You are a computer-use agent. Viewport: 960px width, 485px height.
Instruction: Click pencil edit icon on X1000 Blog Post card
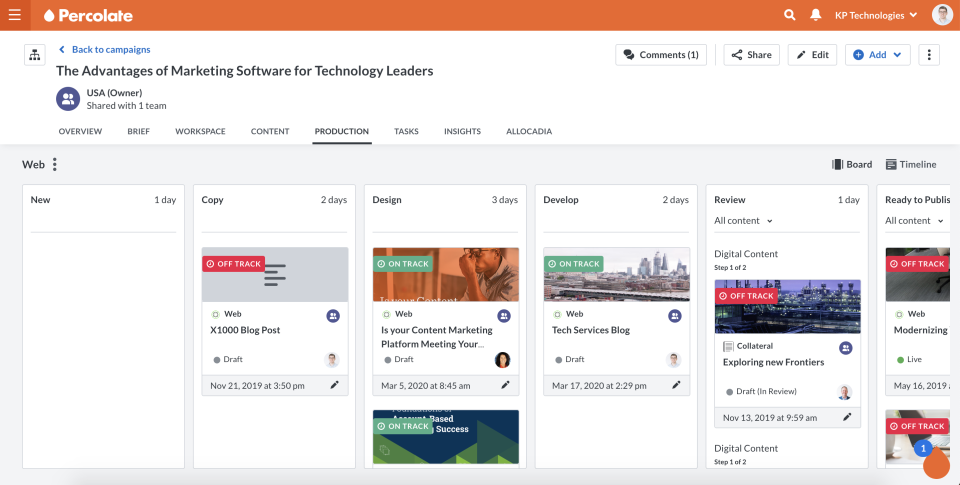click(335, 385)
